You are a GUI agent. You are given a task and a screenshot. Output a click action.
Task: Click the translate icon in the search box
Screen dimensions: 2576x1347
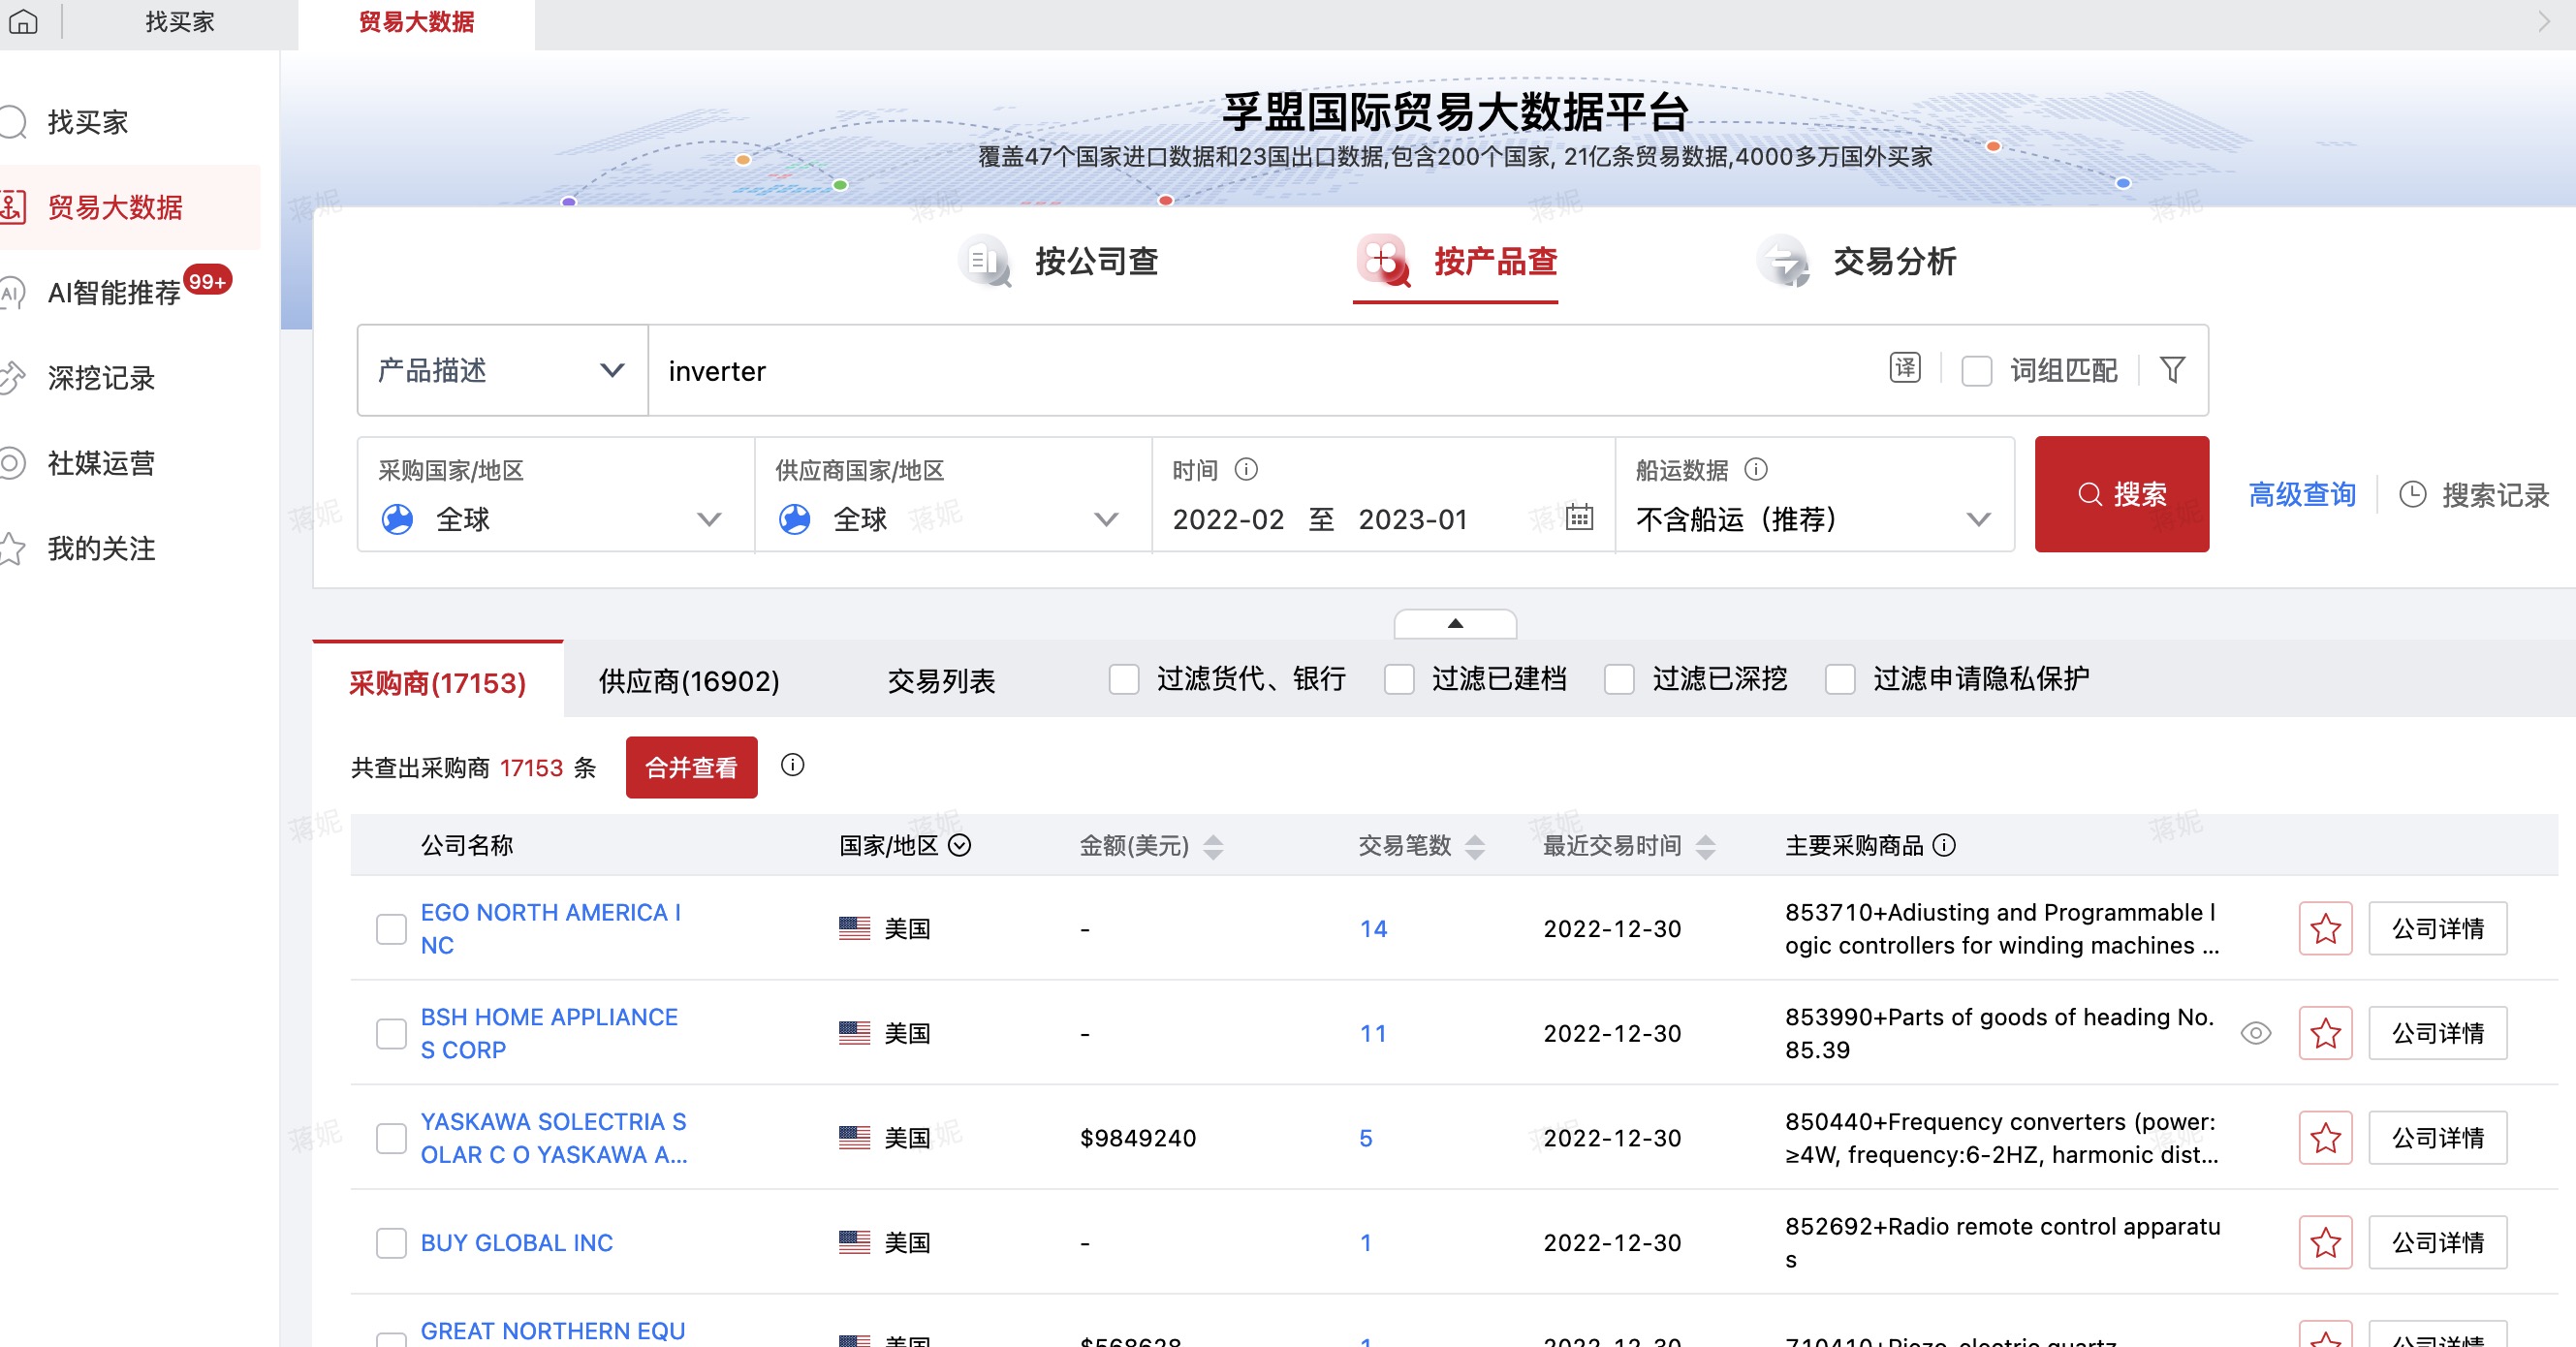click(1905, 369)
